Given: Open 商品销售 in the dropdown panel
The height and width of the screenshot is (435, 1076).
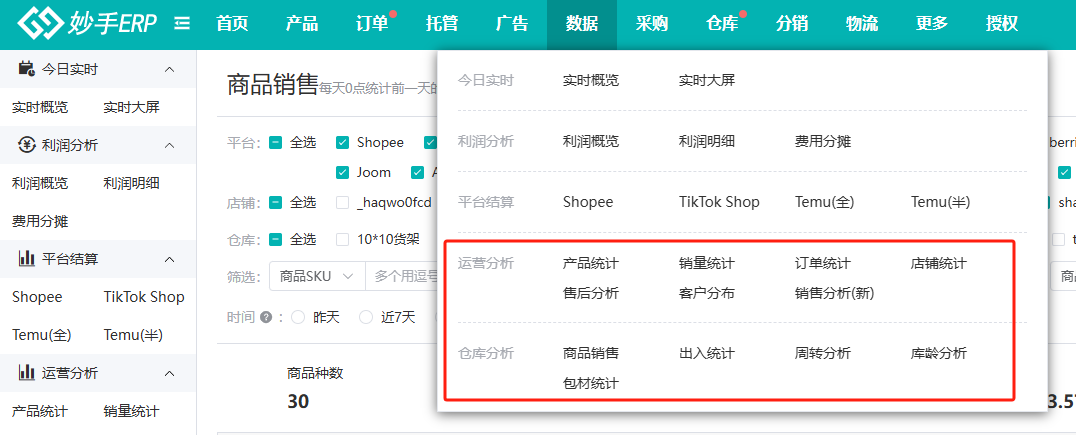Looking at the screenshot, I should click(591, 353).
